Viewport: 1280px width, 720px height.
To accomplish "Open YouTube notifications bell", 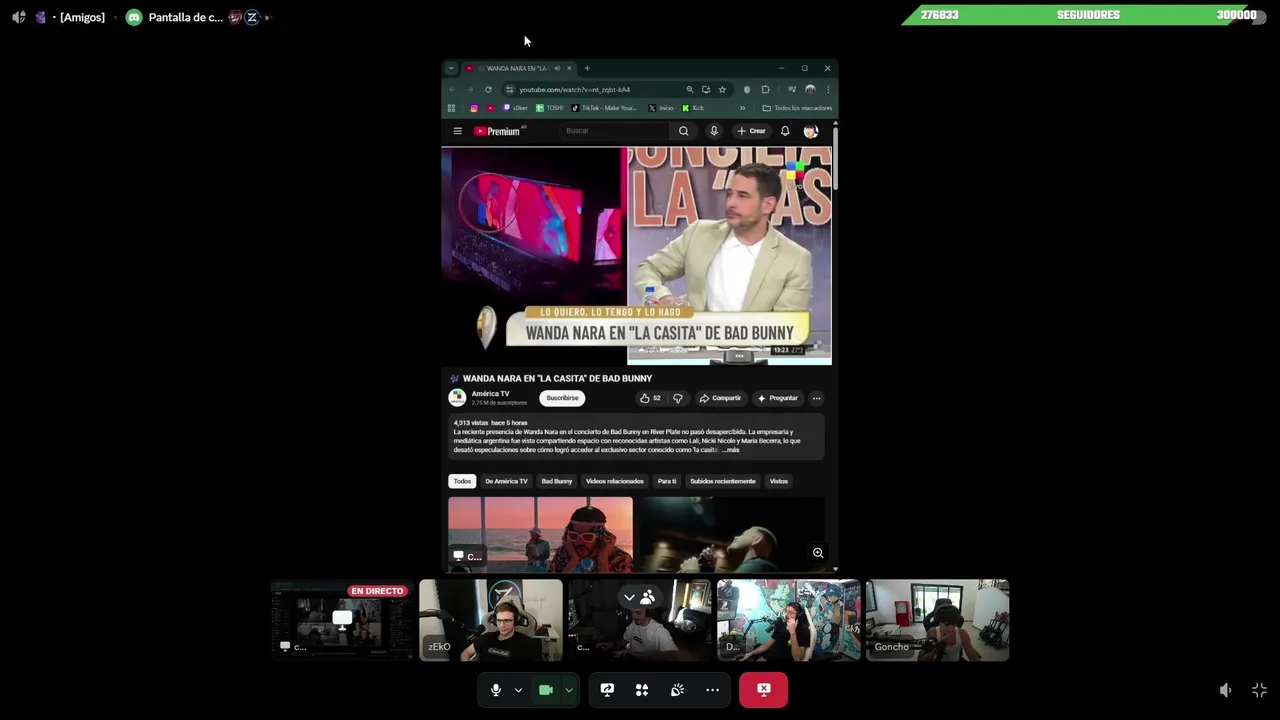I will 785,131.
